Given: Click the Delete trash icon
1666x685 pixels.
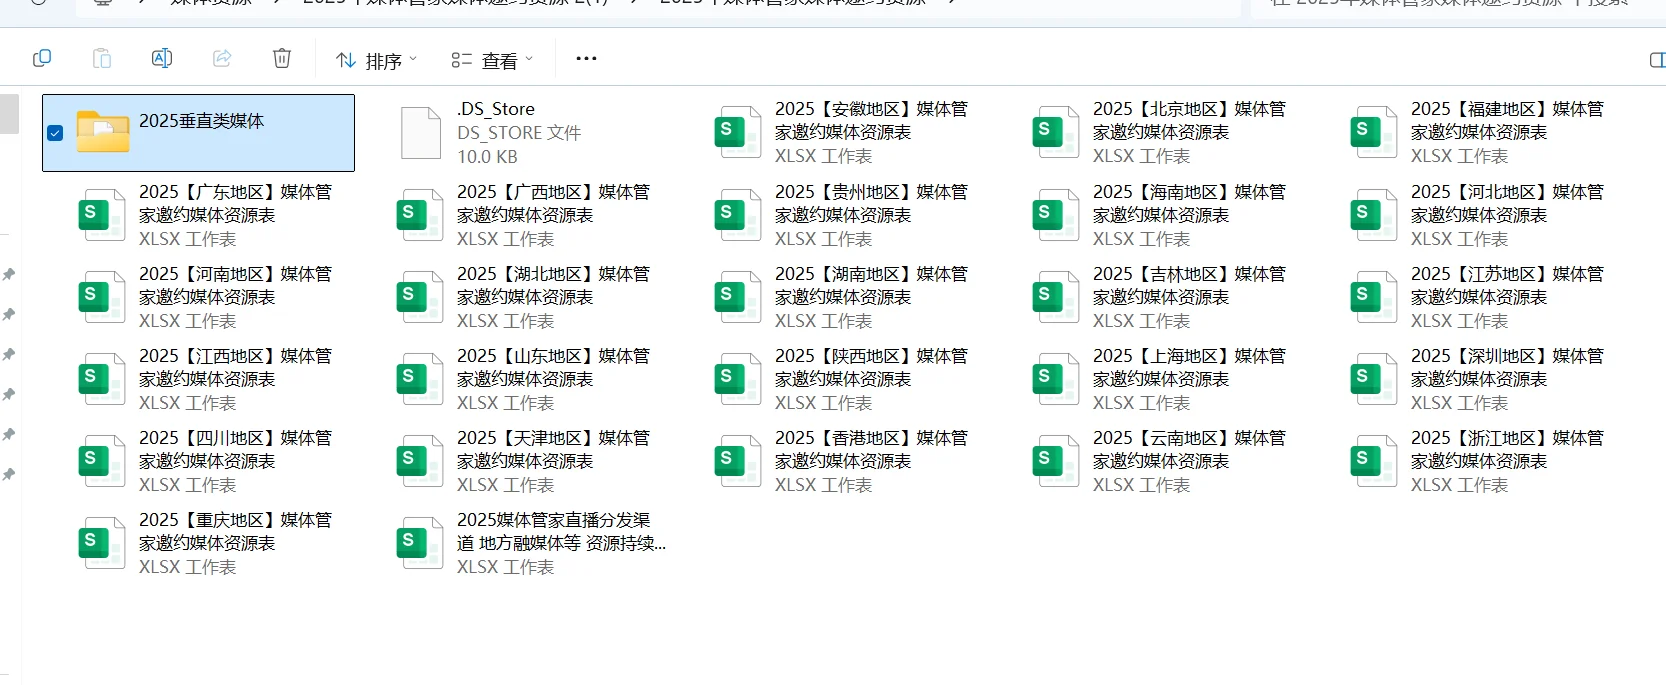Looking at the screenshot, I should [x=282, y=59].
